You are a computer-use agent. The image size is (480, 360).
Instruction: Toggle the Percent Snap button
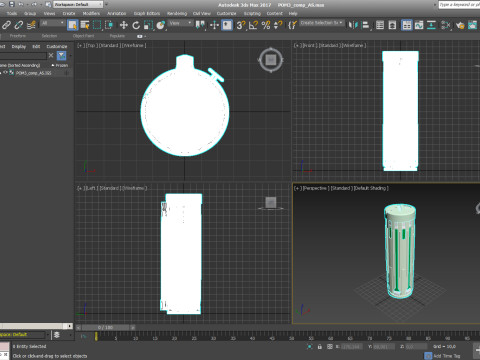pos(266,25)
